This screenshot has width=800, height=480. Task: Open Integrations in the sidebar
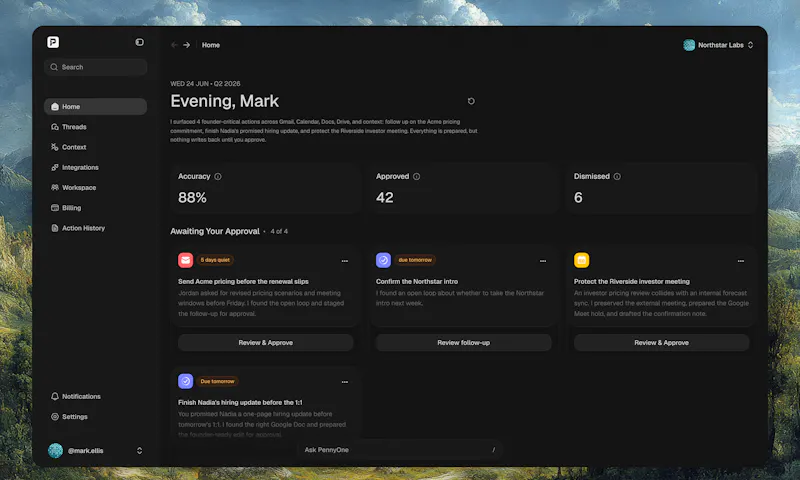pos(95,167)
